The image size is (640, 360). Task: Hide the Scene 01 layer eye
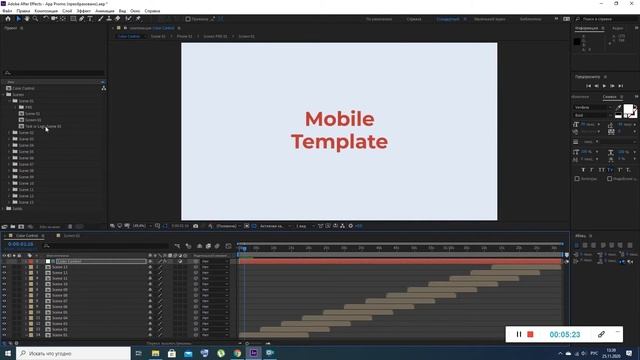pyautogui.click(x=4, y=335)
